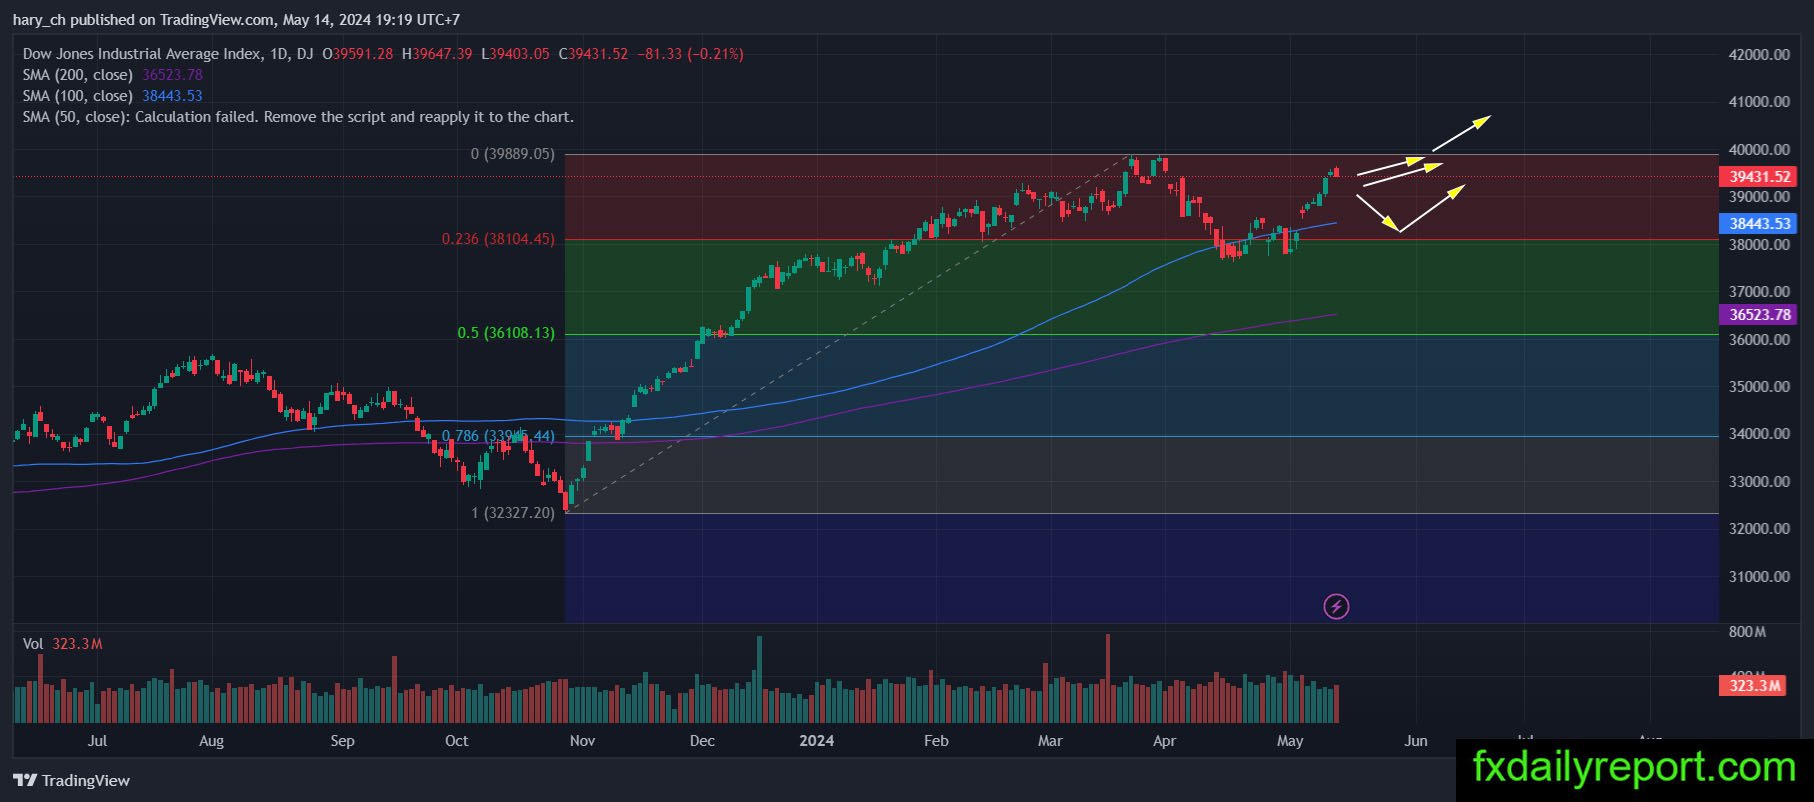The image size is (1814, 802).
Task: Click 37000.00 on the price axis
Action: tap(1759, 291)
